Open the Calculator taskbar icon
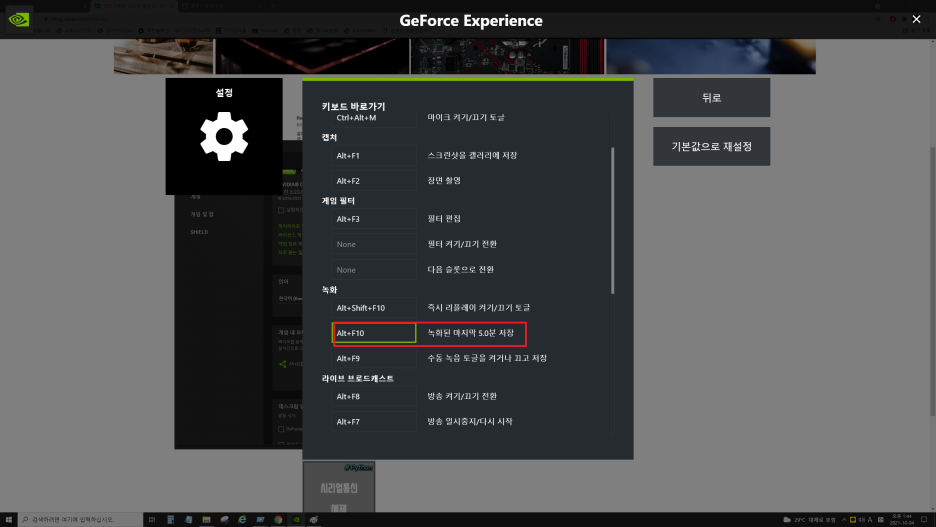The image size is (936, 527). pos(171,519)
